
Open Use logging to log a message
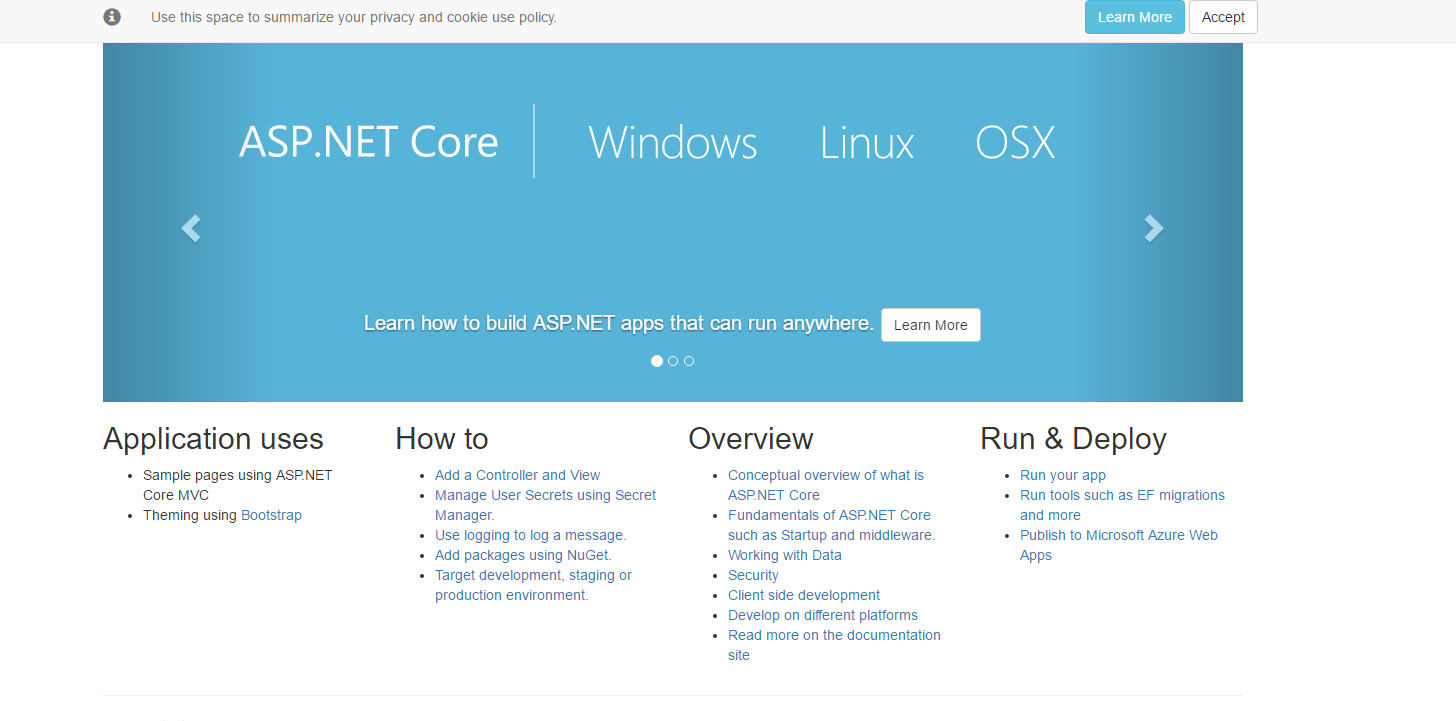click(x=530, y=535)
